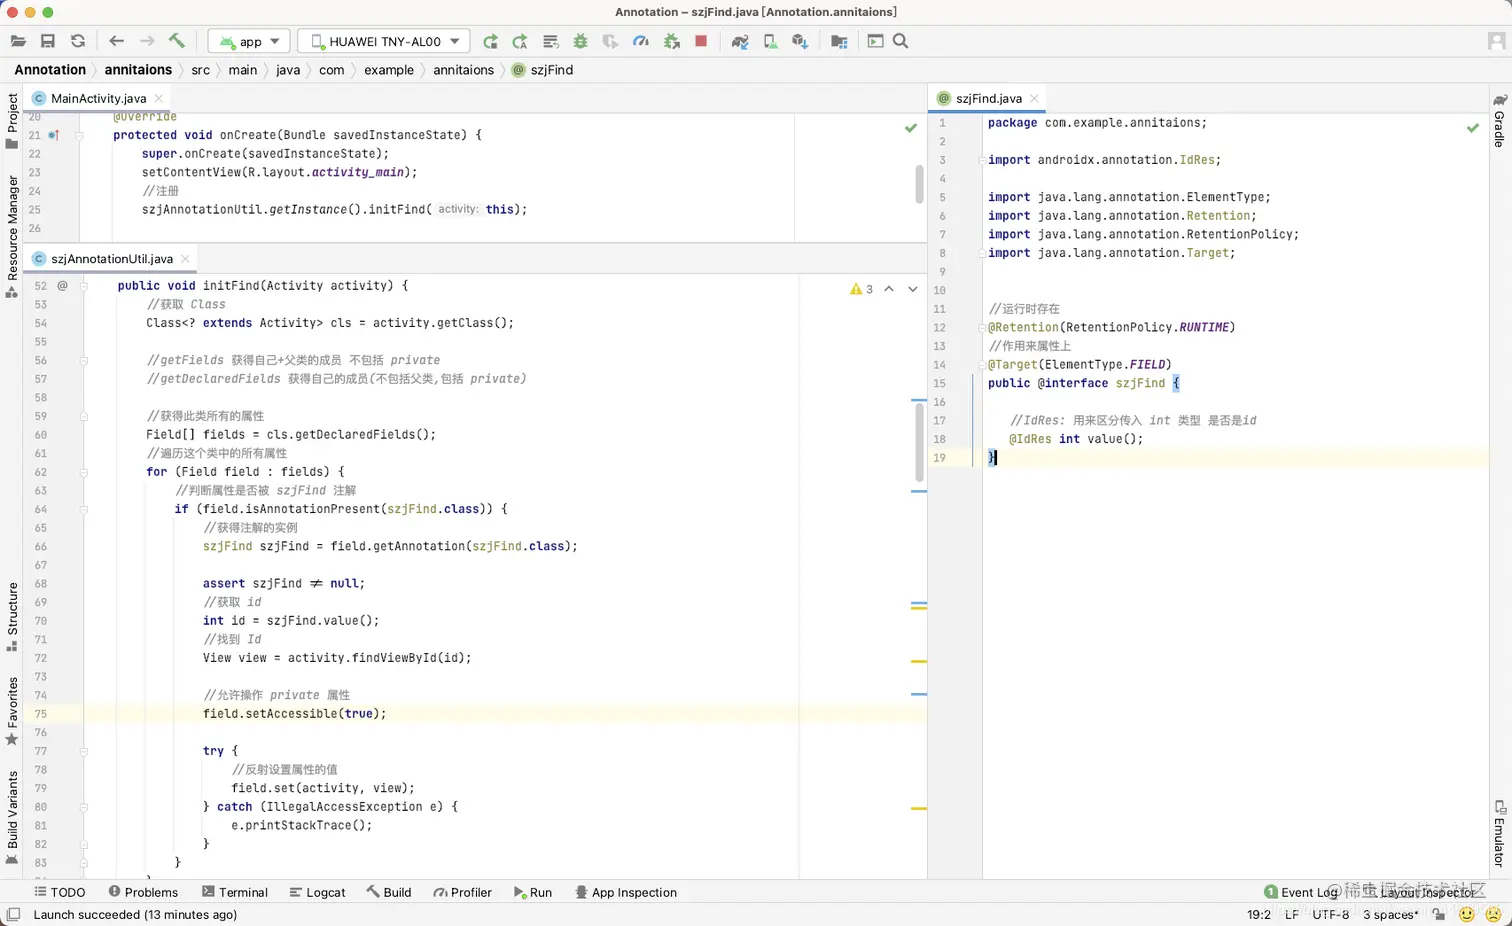Toggle the read-only lock icon in status bar

pyautogui.click(x=1438, y=914)
